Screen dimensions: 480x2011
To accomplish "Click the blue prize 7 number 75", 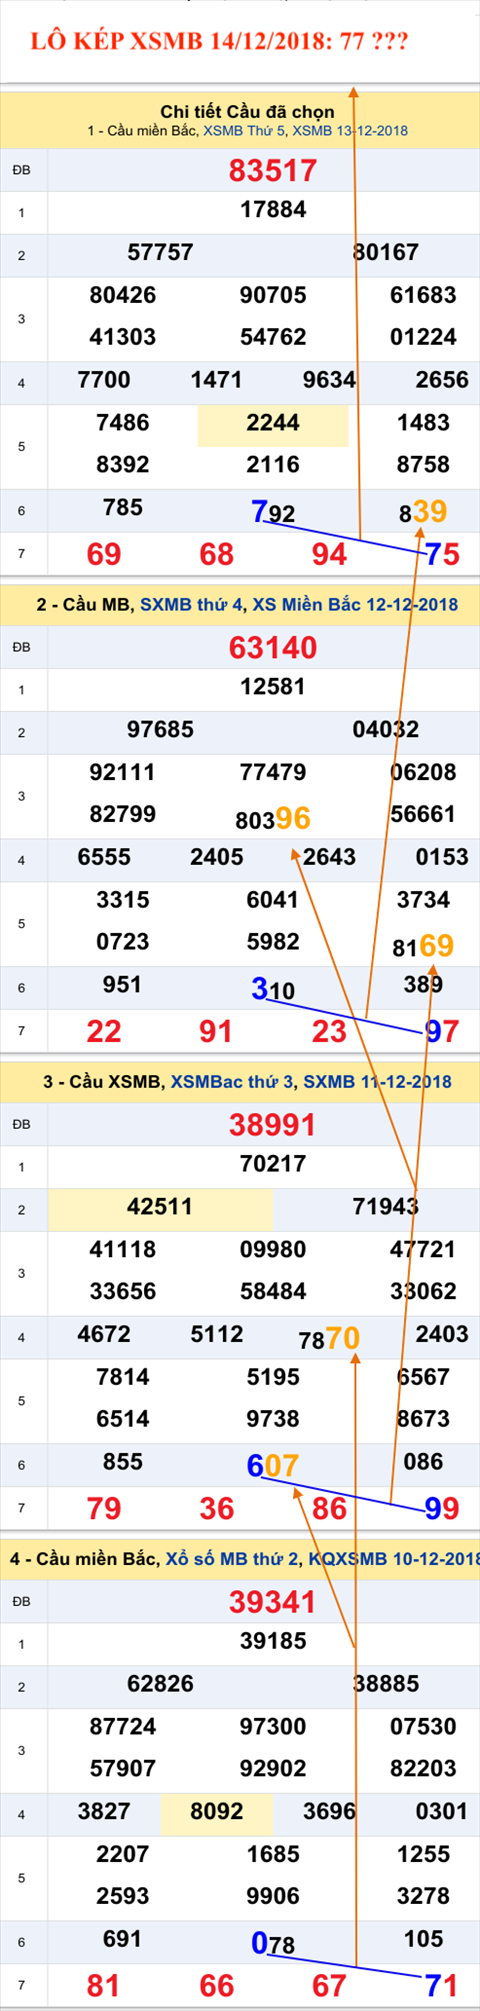I will pyautogui.click(x=442, y=554).
